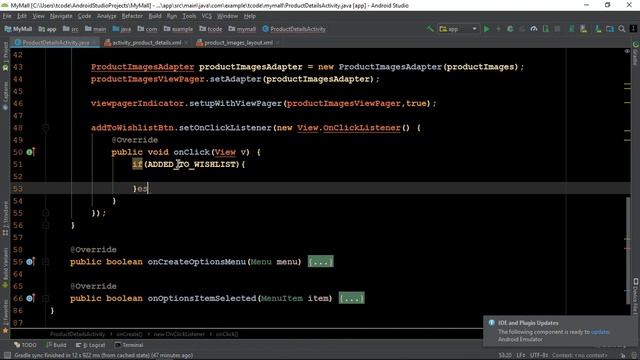The width and height of the screenshot is (640, 360).
Task: Run the app with the green play button
Action: pyautogui.click(x=487, y=29)
